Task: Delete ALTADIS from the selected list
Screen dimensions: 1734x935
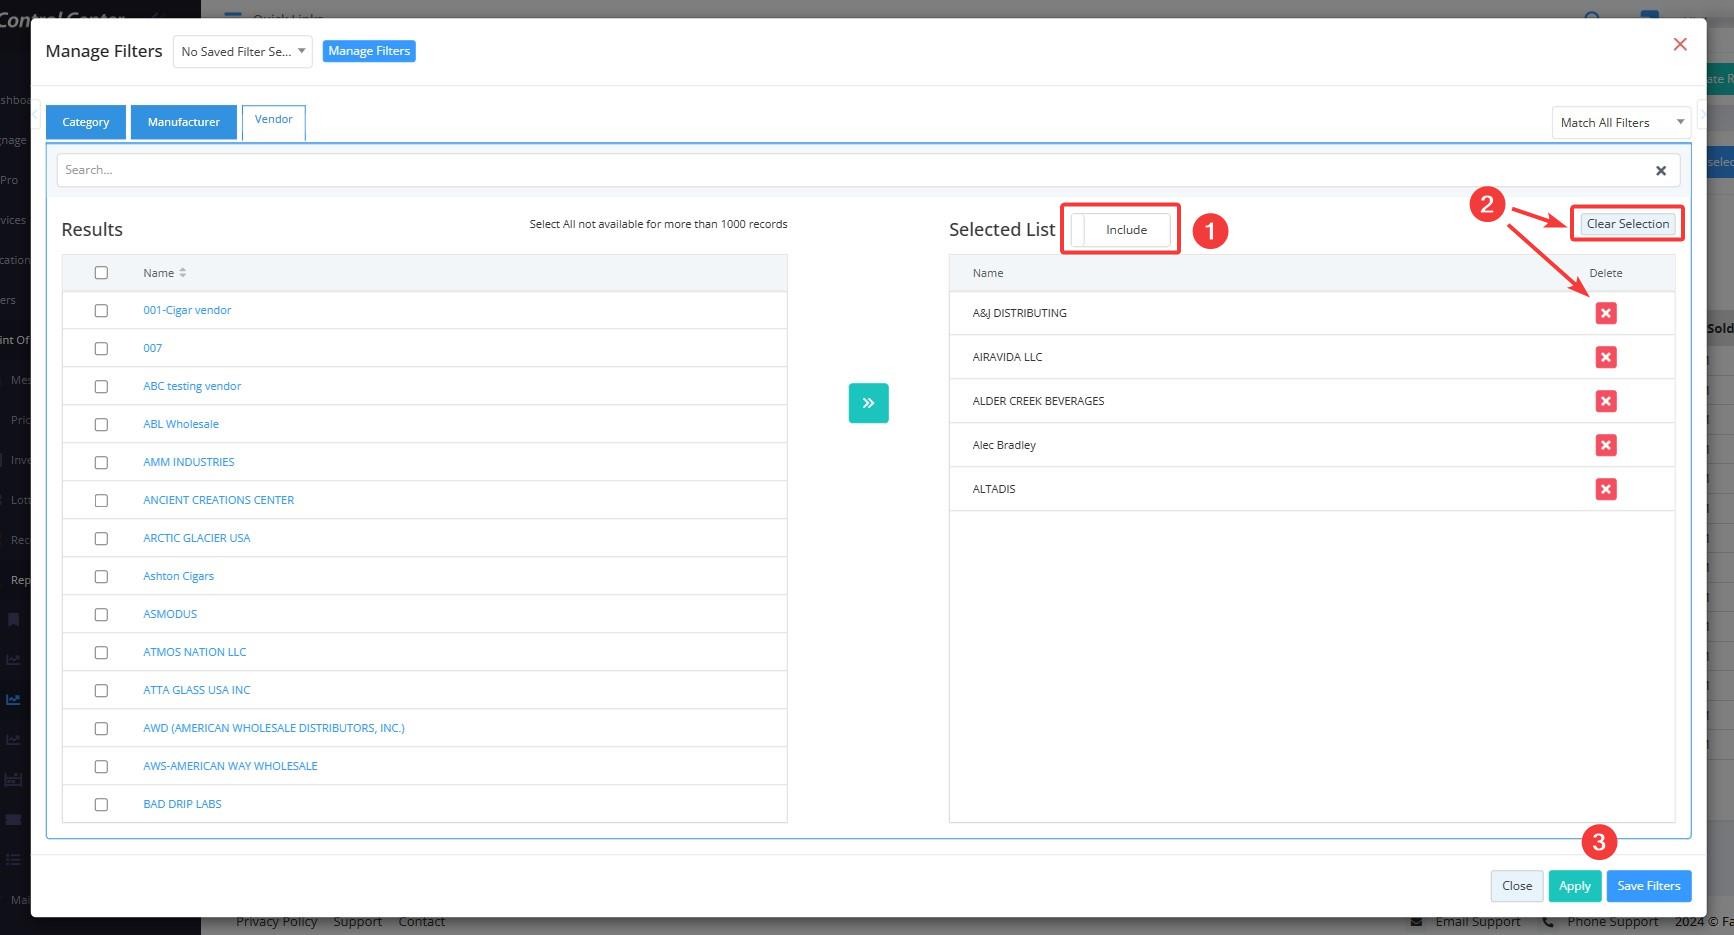Action: [x=1605, y=489]
